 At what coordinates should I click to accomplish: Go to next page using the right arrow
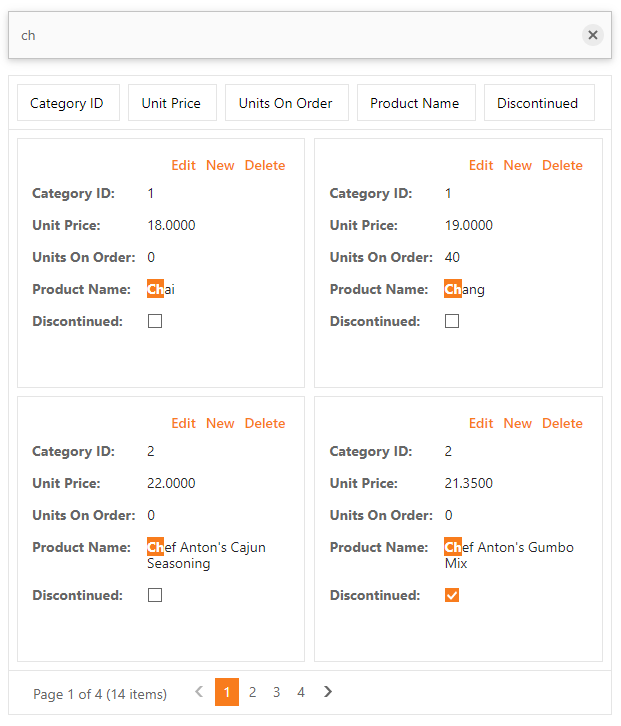tap(328, 692)
